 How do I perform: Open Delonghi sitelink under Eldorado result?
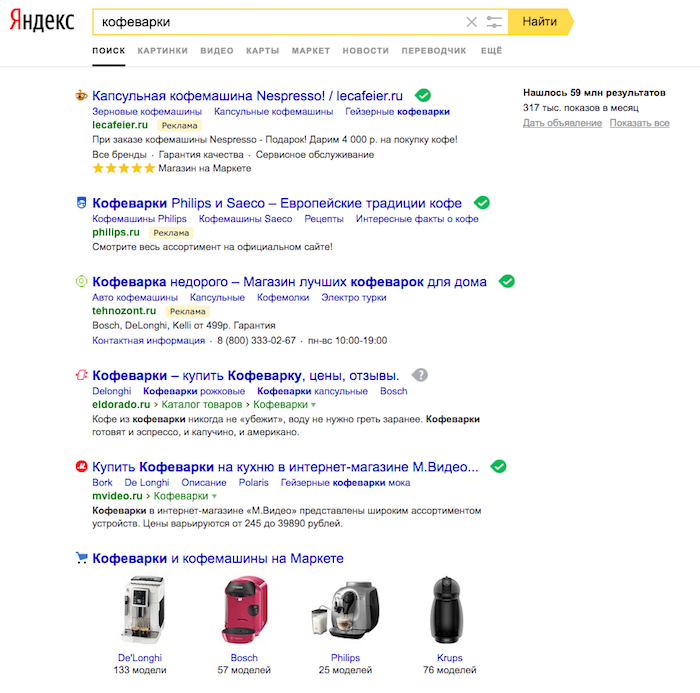point(112,391)
